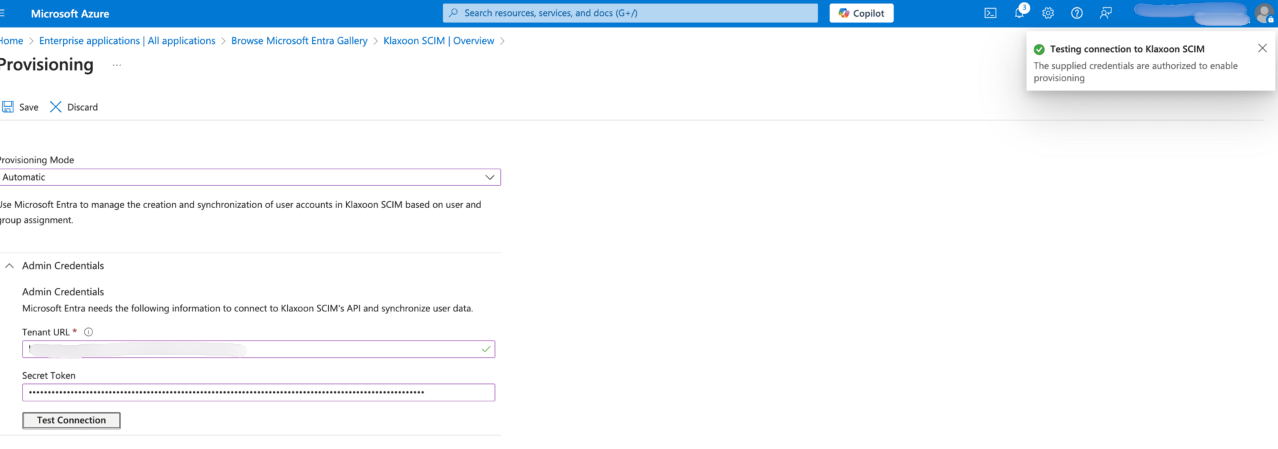Image resolution: width=1278 pixels, height=449 pixels.
Task: Click Save in the command bar
Action: tap(20, 107)
